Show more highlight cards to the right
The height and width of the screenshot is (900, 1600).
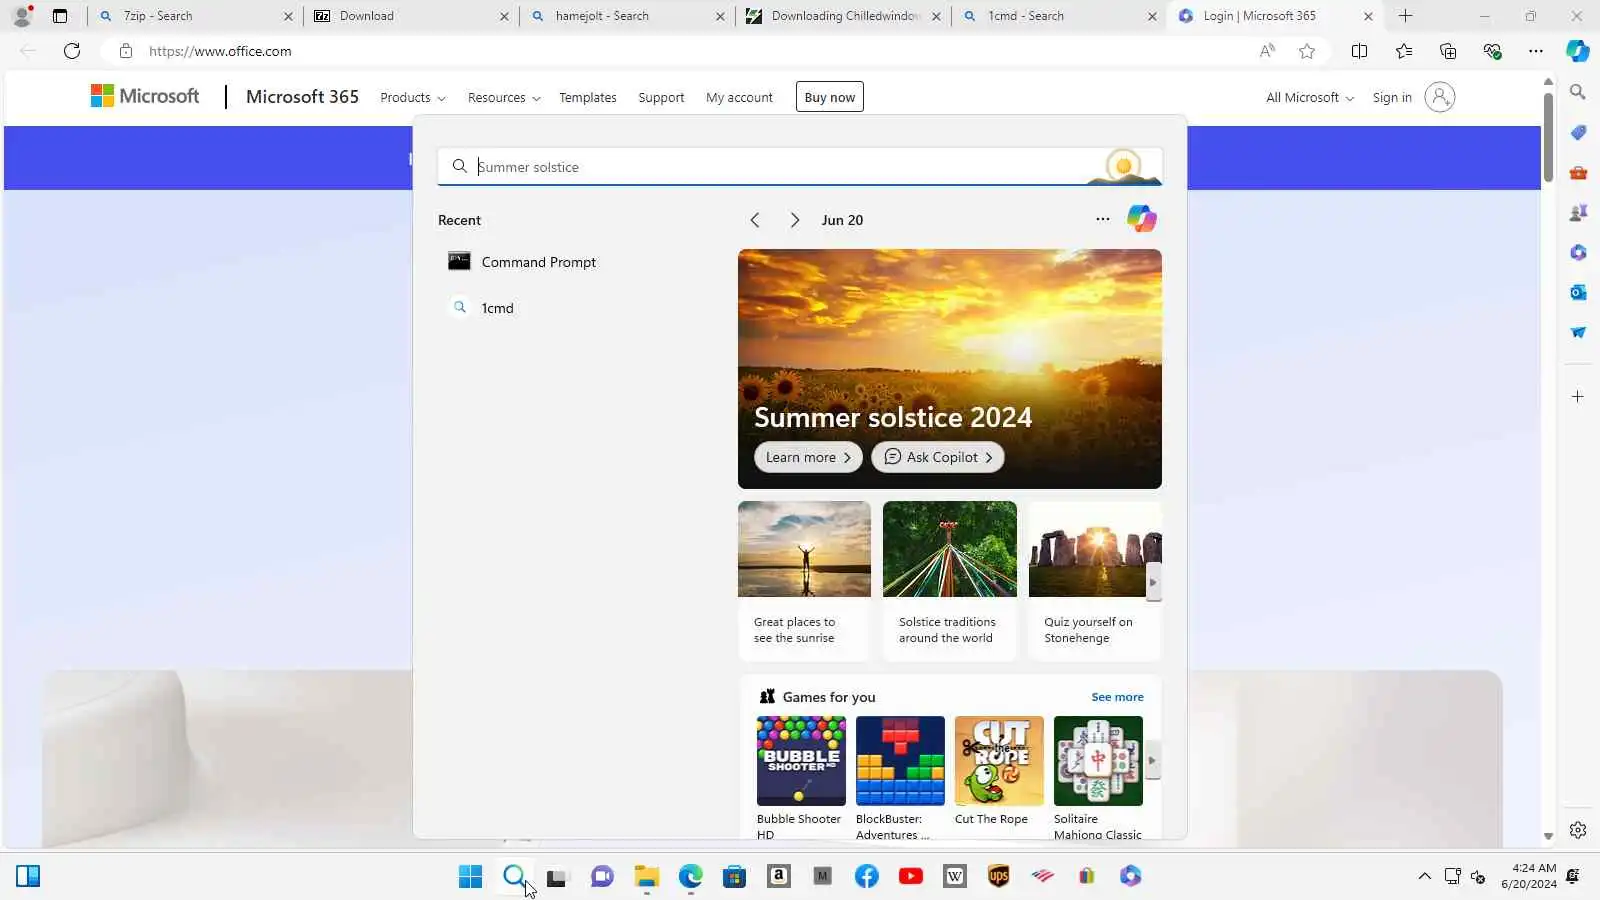pyautogui.click(x=1153, y=582)
